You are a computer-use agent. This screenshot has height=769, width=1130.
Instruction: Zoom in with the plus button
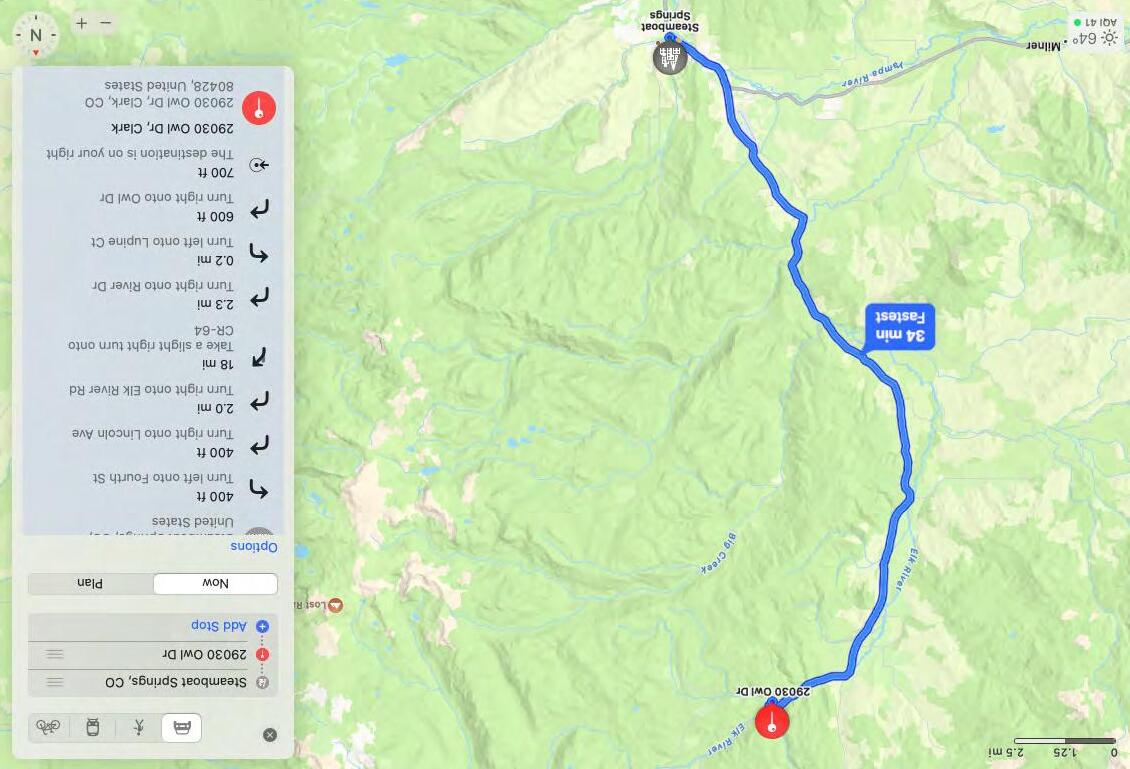click(81, 24)
